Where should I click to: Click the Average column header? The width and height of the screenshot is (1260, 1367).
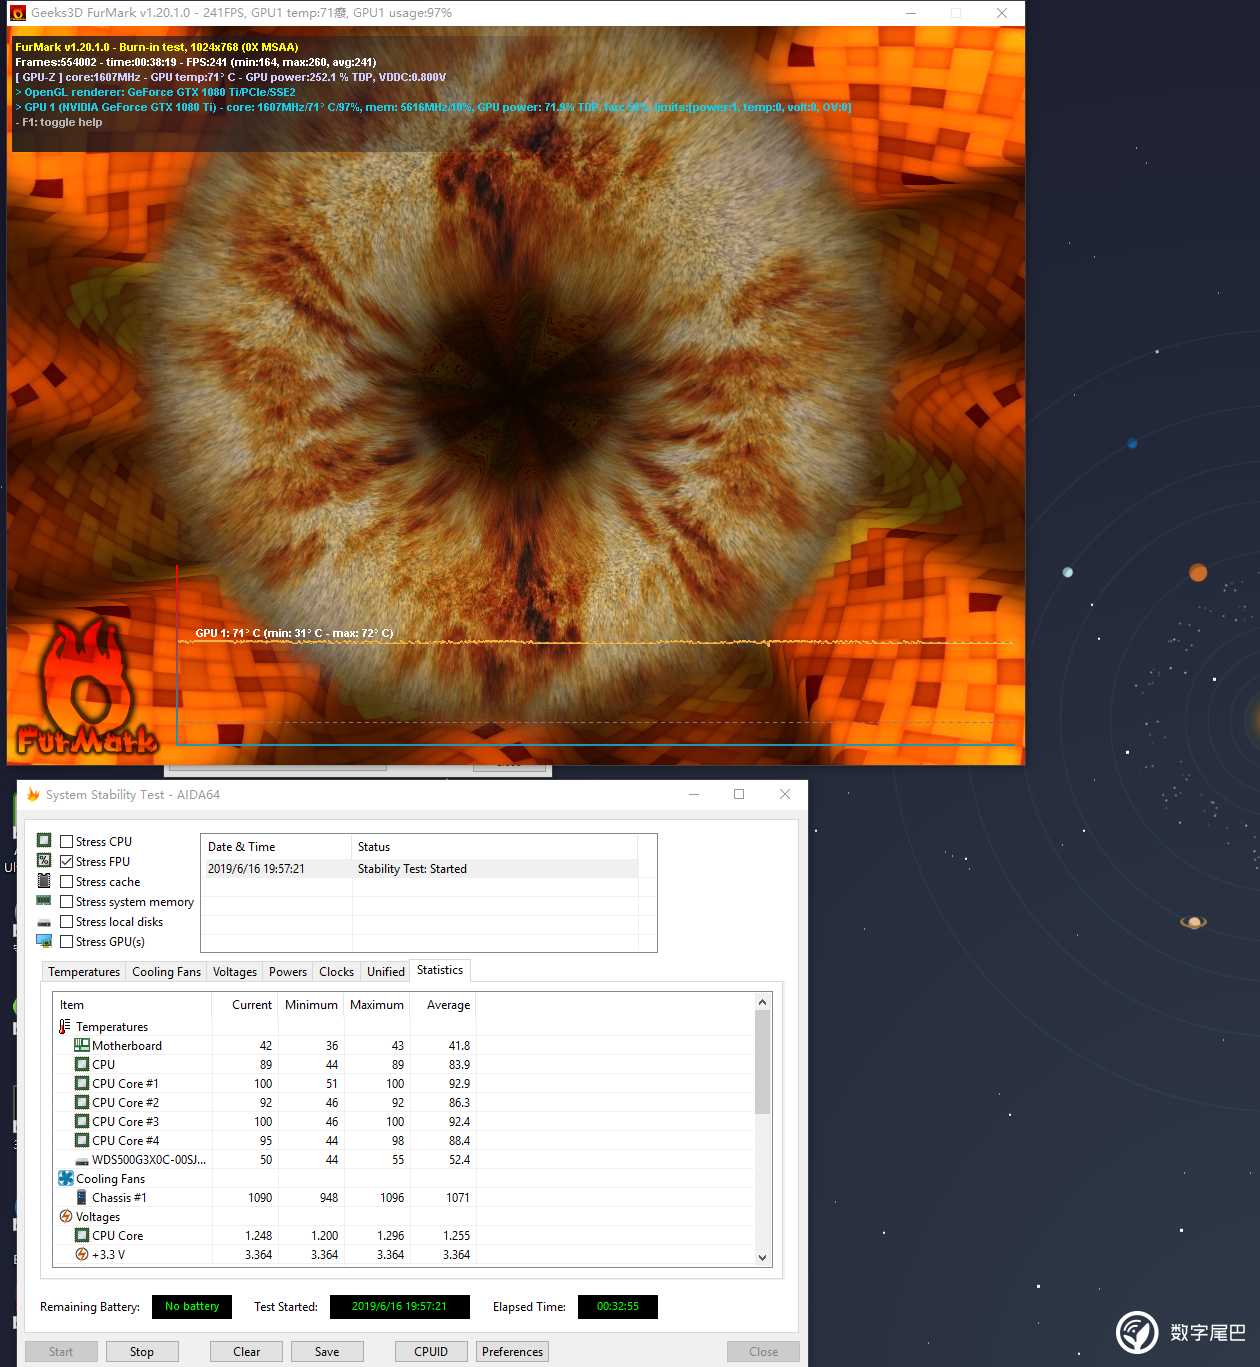click(x=443, y=1005)
